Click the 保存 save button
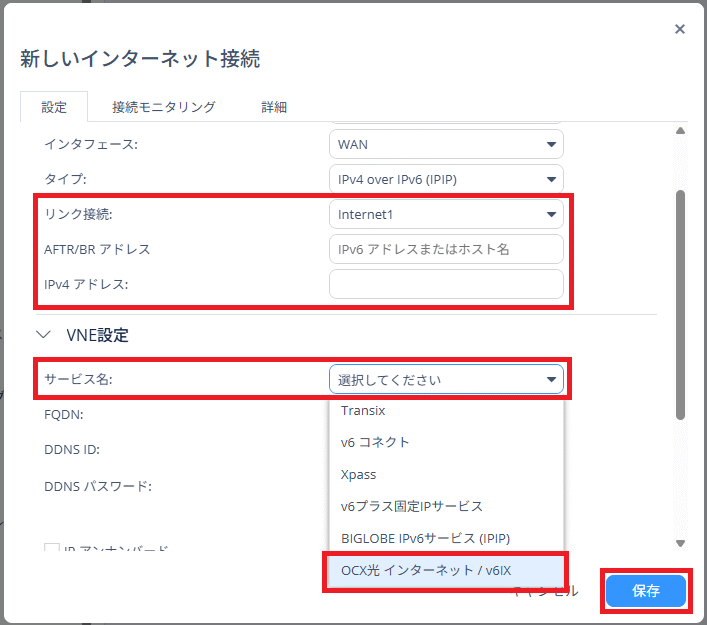The image size is (707, 625). click(x=646, y=591)
